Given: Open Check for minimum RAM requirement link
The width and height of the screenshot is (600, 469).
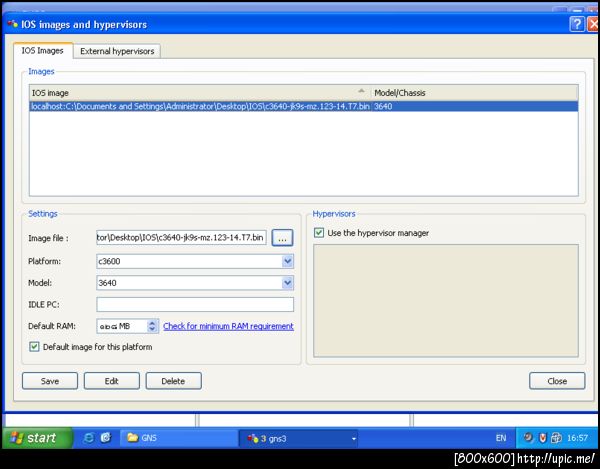Looking at the screenshot, I should [228, 326].
